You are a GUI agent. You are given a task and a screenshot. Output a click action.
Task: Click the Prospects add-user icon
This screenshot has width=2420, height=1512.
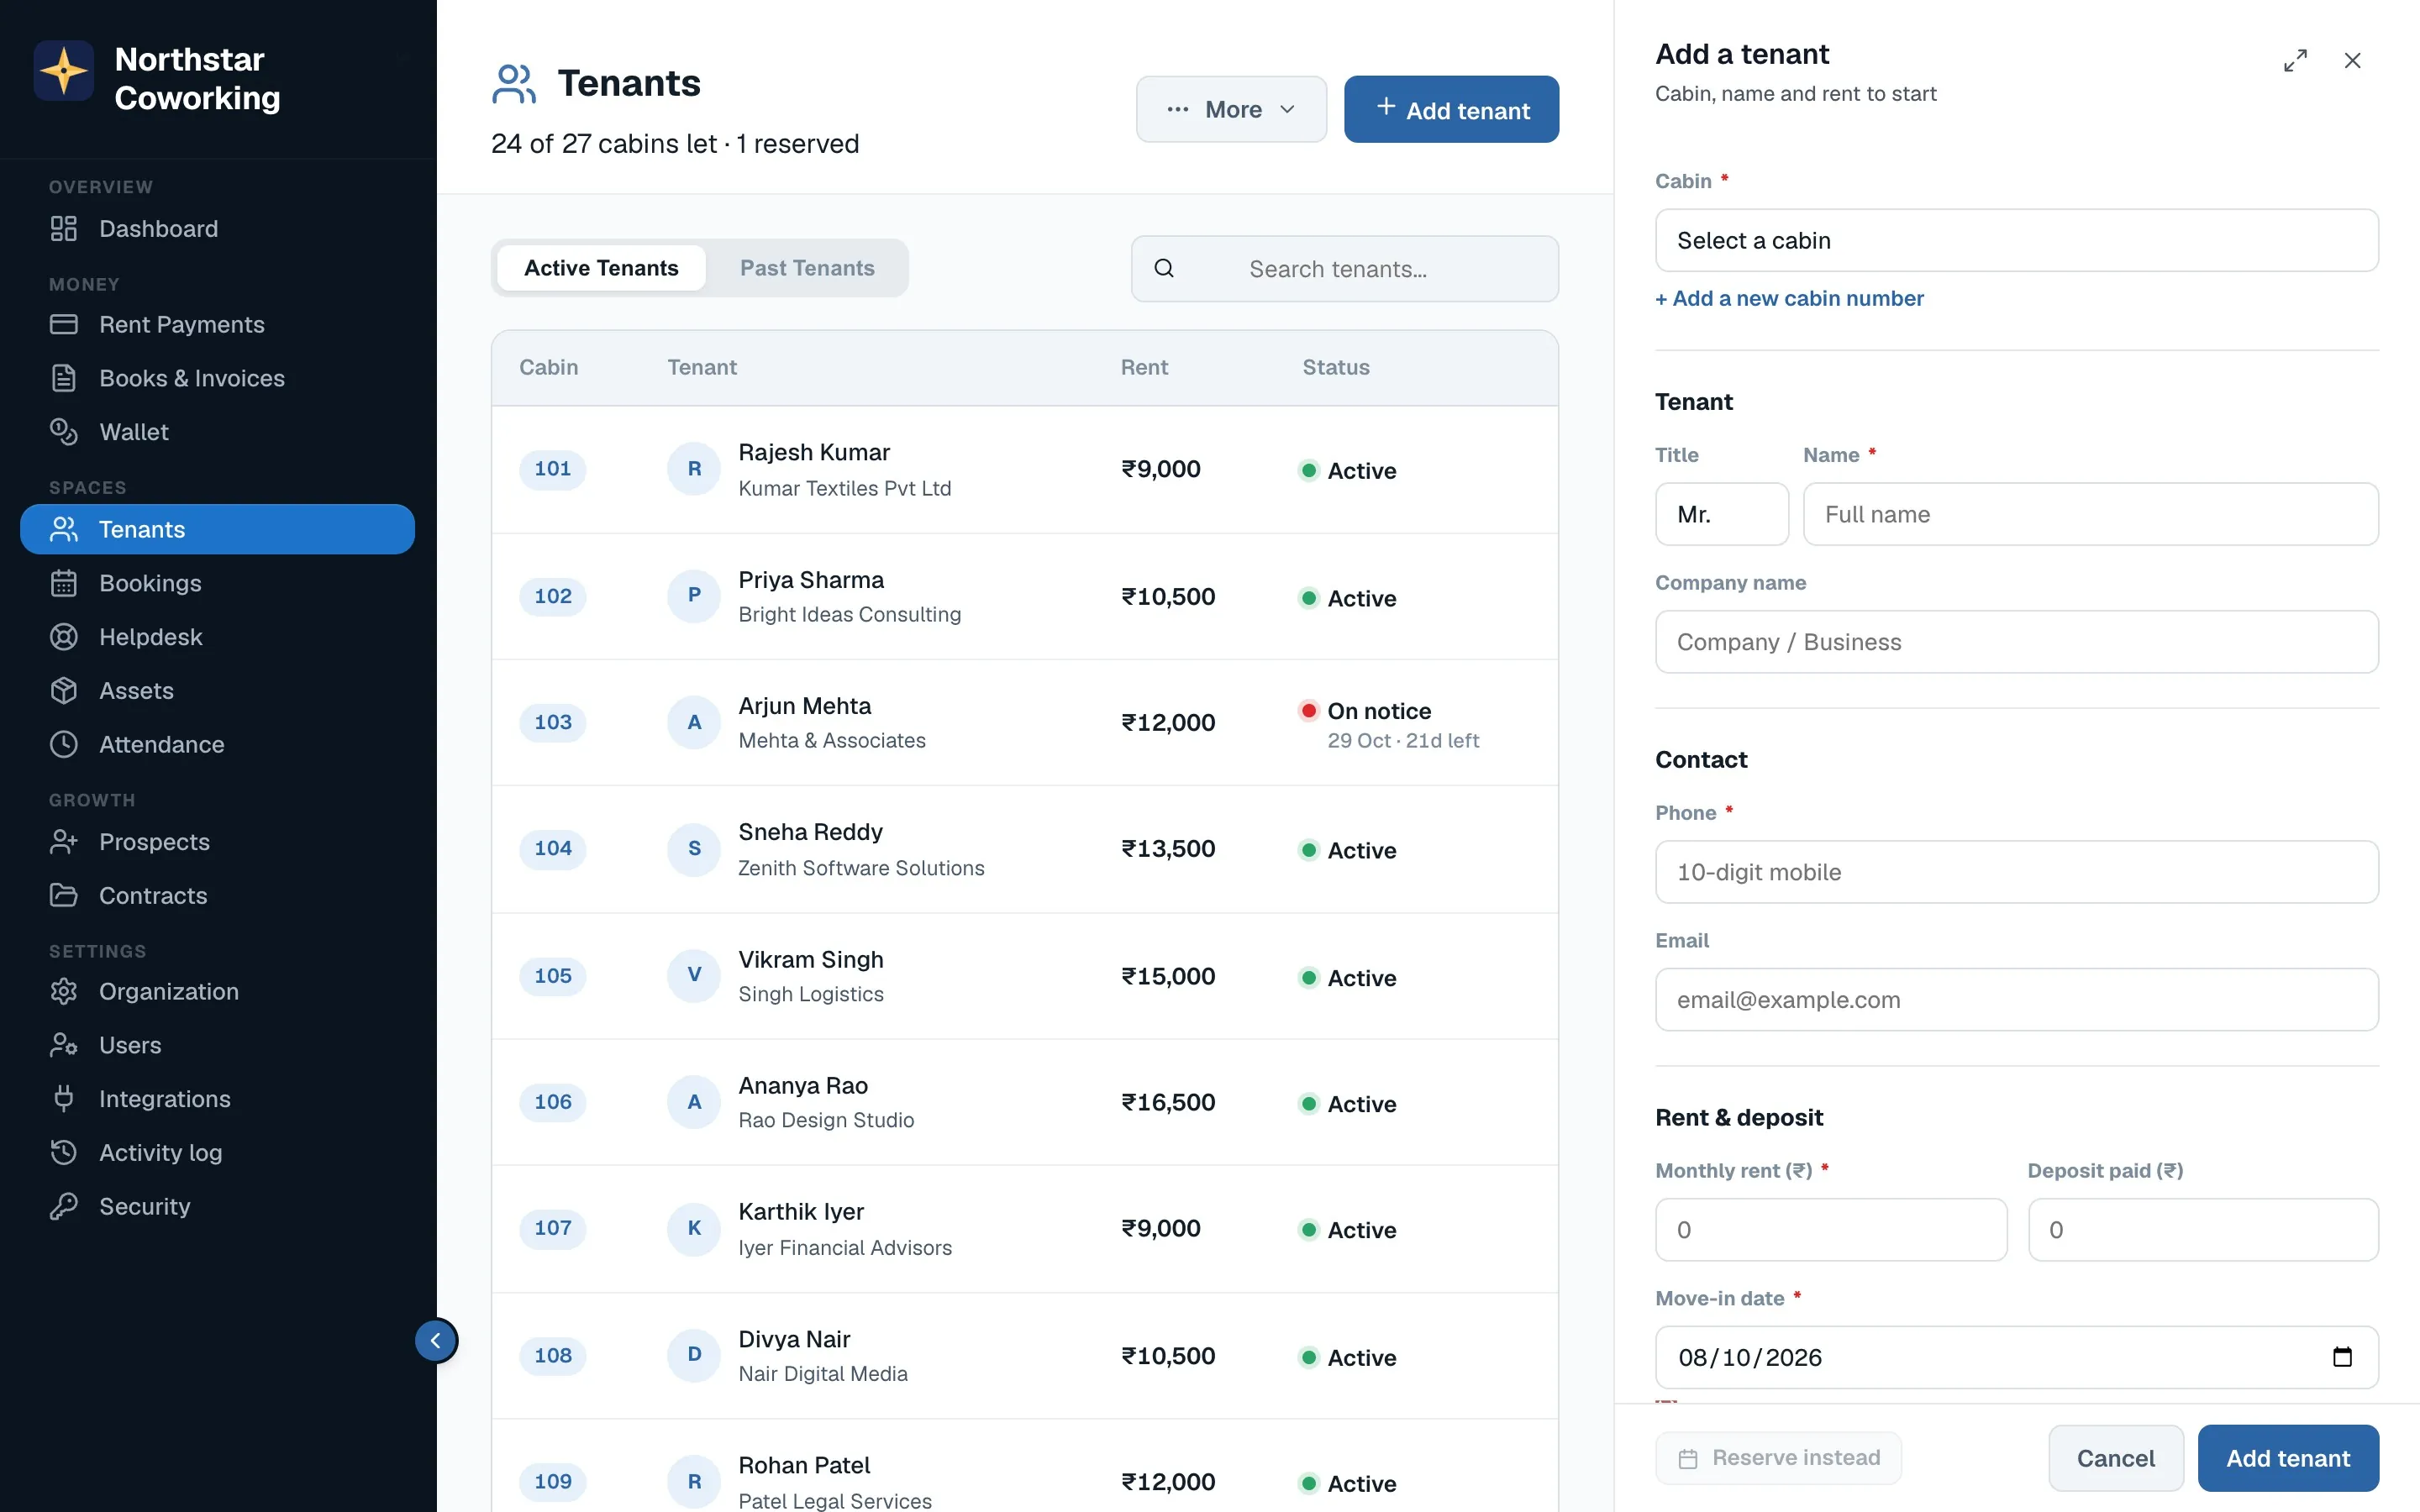pyautogui.click(x=64, y=842)
